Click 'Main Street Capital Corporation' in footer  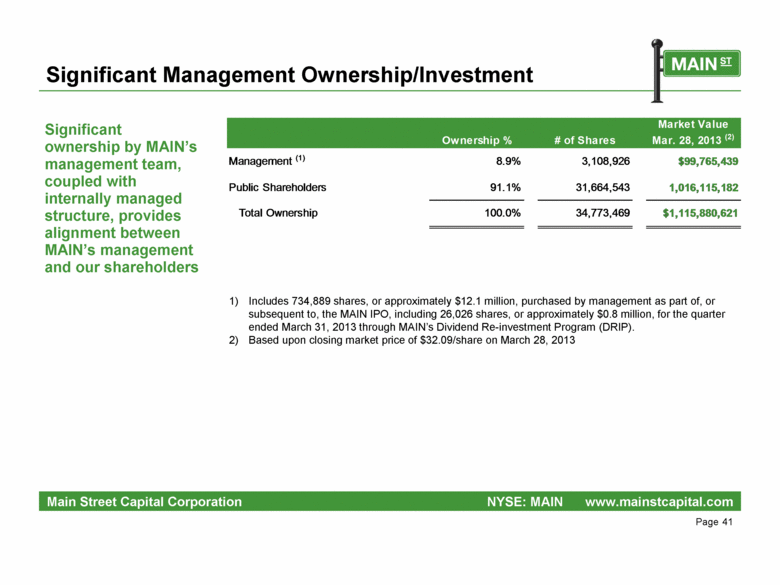pyautogui.click(x=144, y=501)
